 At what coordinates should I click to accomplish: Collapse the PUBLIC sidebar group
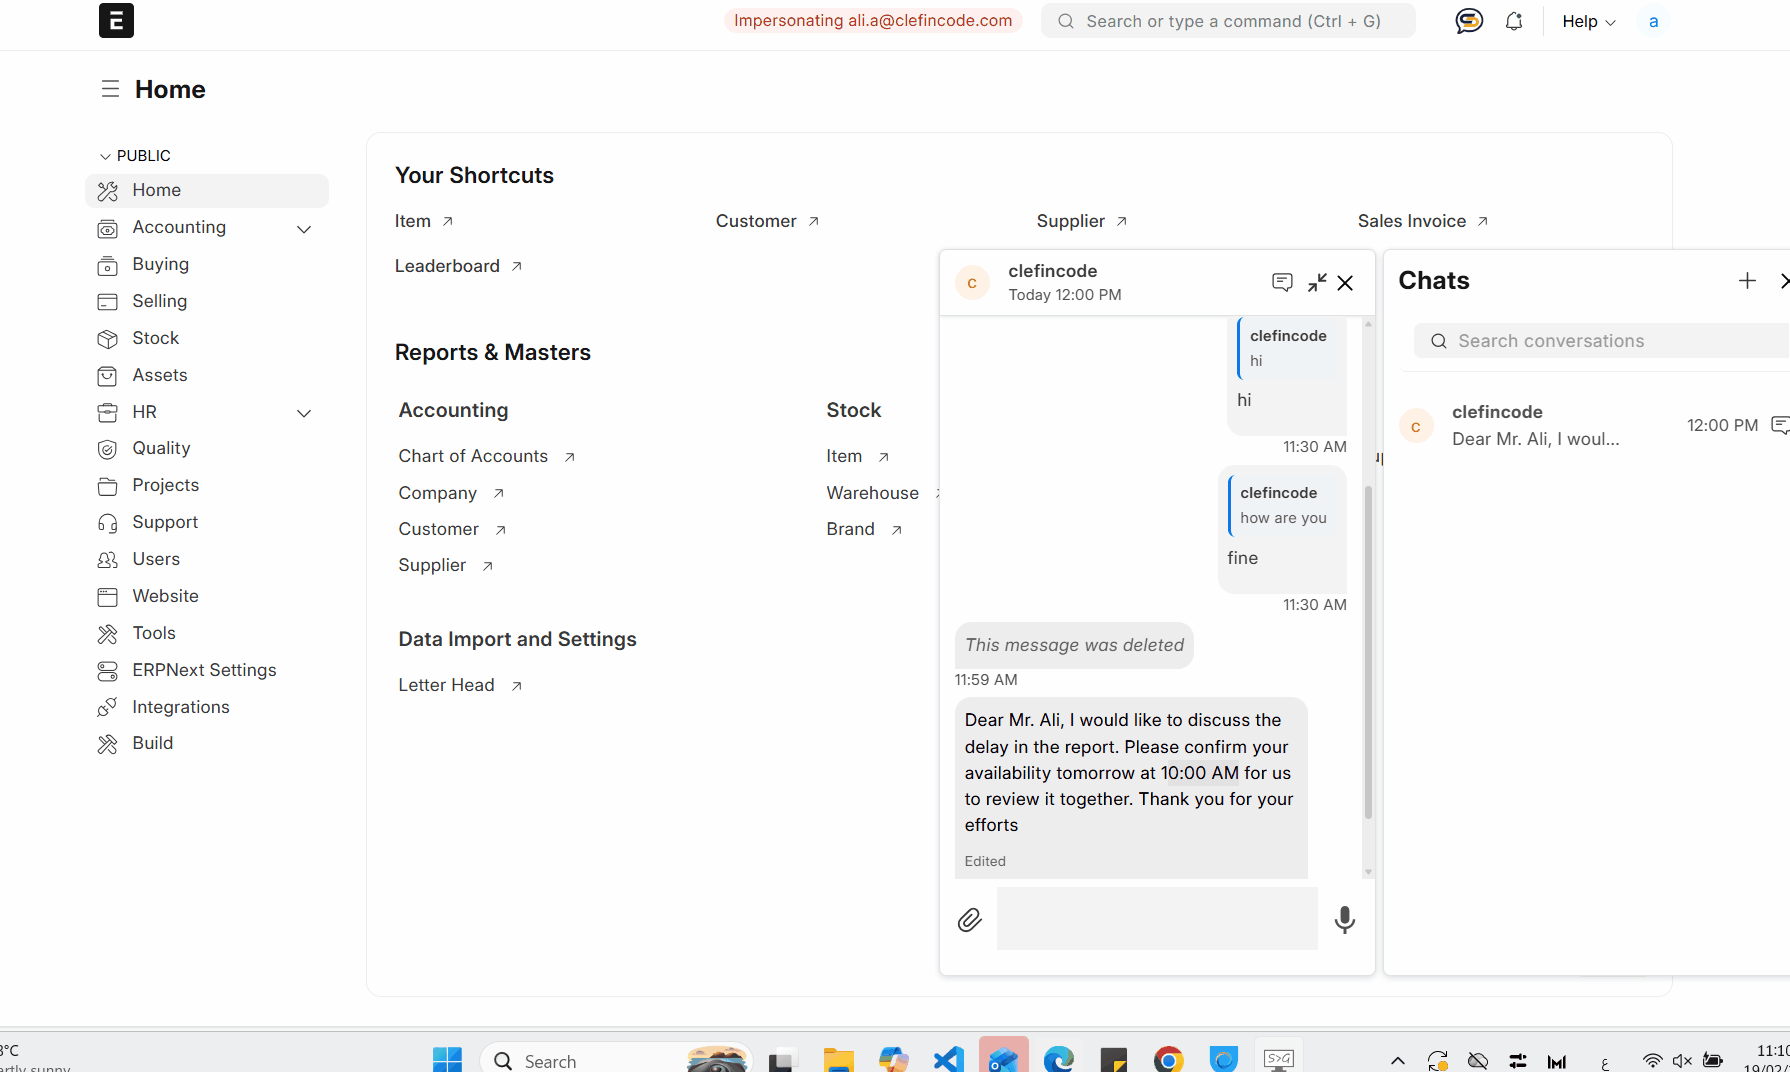tap(106, 156)
